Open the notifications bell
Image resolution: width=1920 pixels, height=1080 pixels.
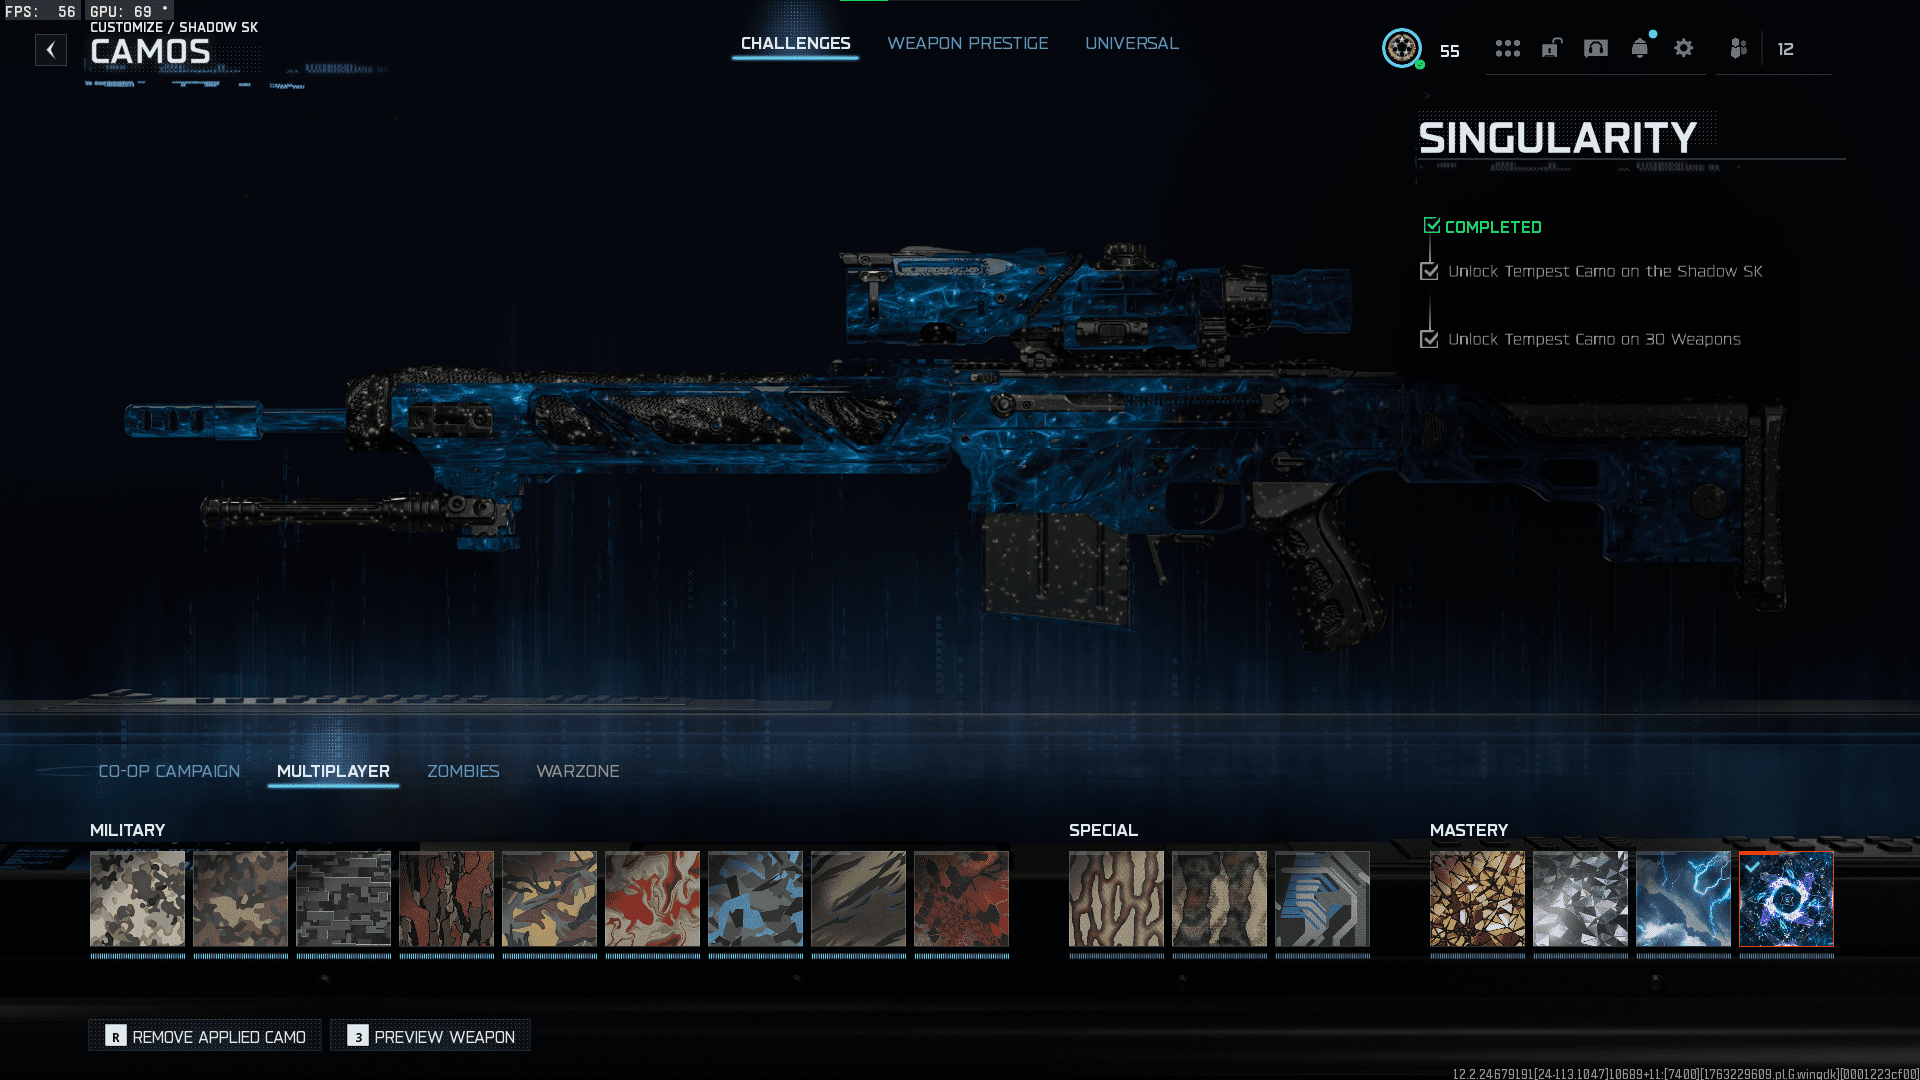pyautogui.click(x=1640, y=48)
